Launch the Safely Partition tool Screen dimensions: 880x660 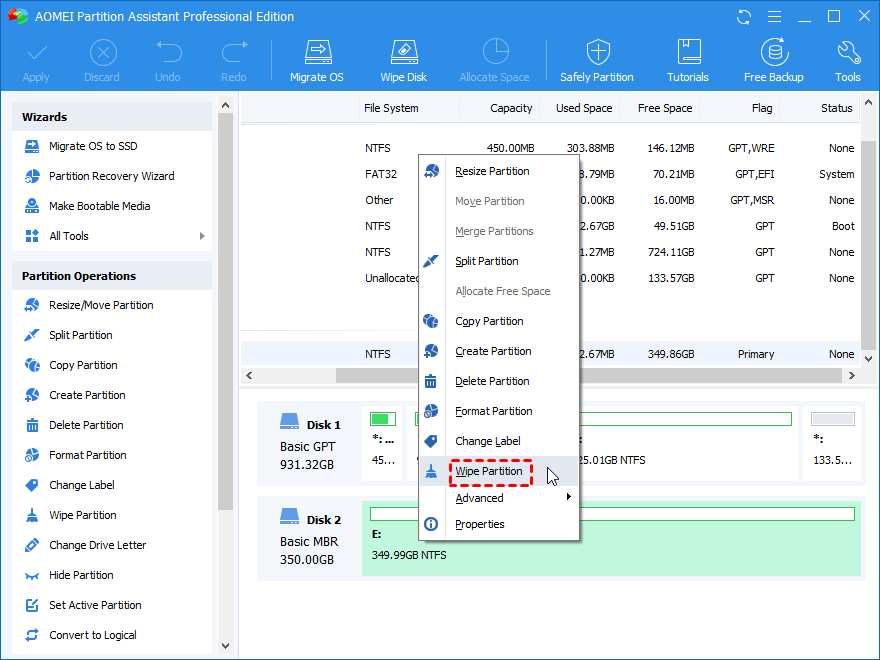597,60
